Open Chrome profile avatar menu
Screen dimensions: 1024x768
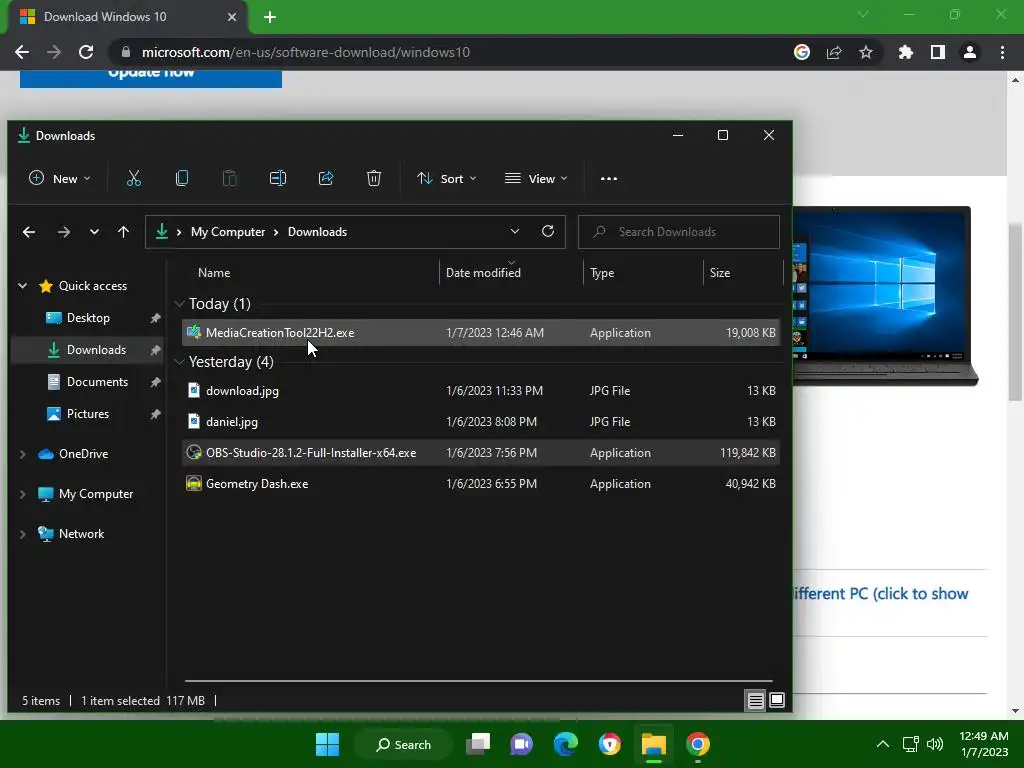(970, 52)
